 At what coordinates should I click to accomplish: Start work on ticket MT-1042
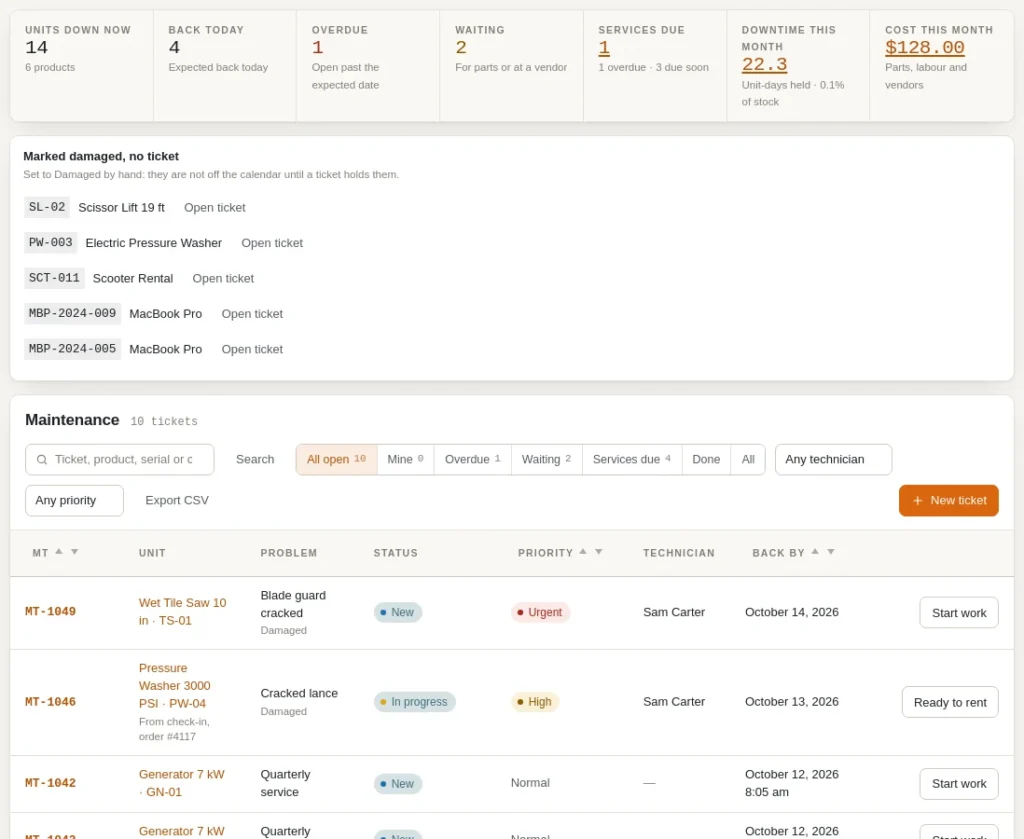point(959,784)
